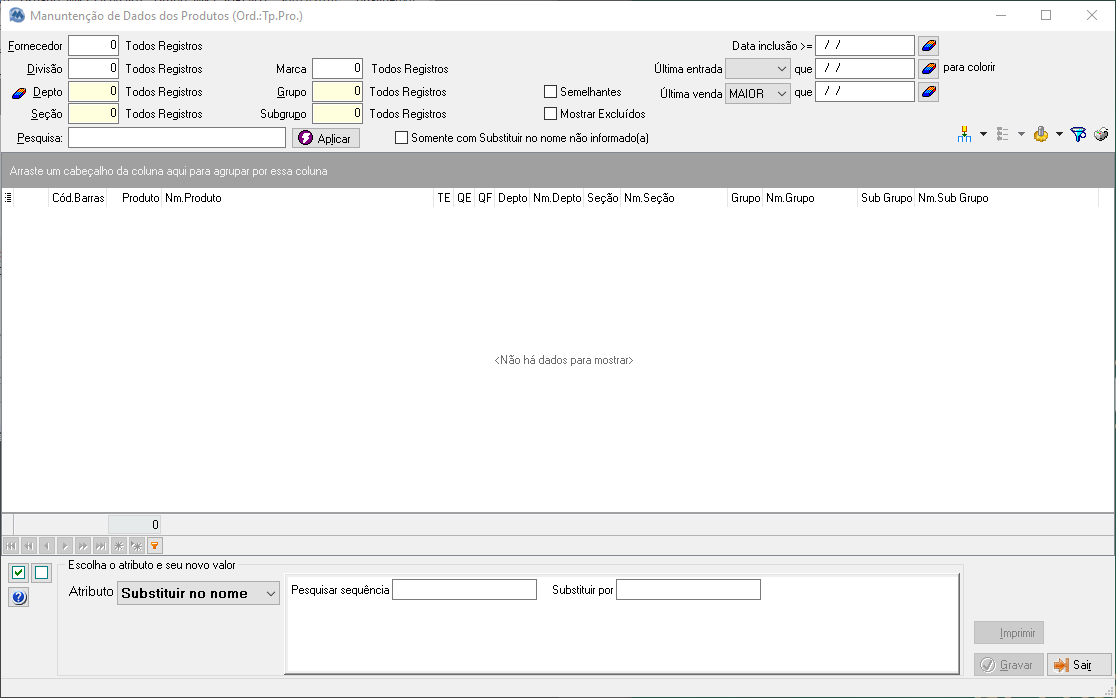Screen dimensions: 1116x698
Task: Click the Subgrupo code field
Action: point(337,114)
